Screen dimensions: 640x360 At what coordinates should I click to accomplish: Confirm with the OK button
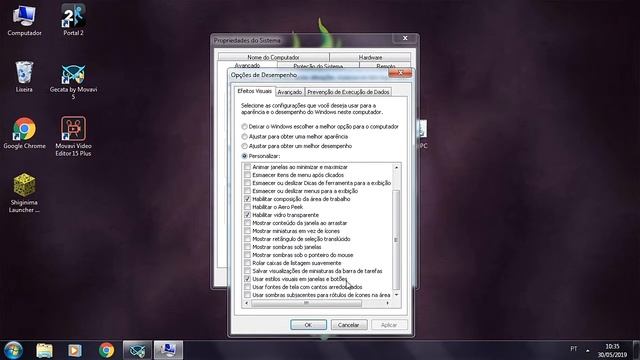(308, 325)
